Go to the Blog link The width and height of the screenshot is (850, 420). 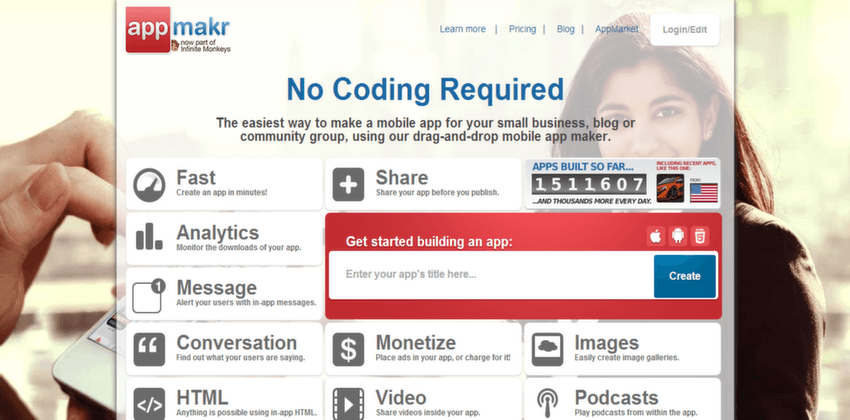pyautogui.click(x=565, y=29)
